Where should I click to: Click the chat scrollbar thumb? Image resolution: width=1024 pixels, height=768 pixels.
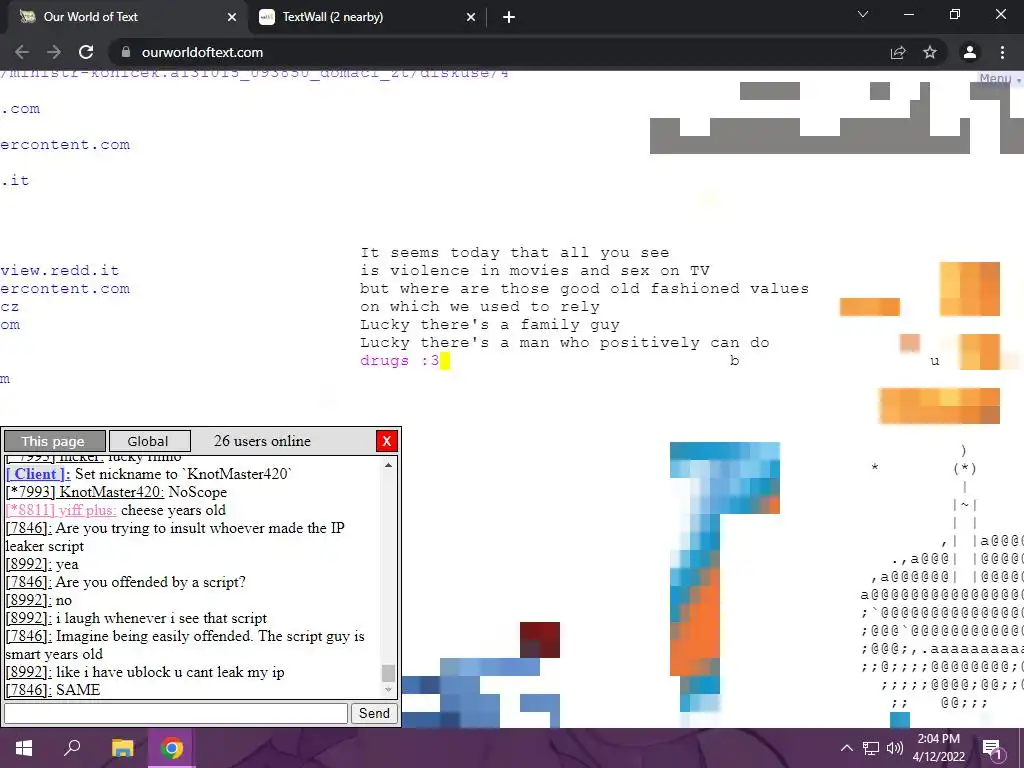pyautogui.click(x=389, y=673)
